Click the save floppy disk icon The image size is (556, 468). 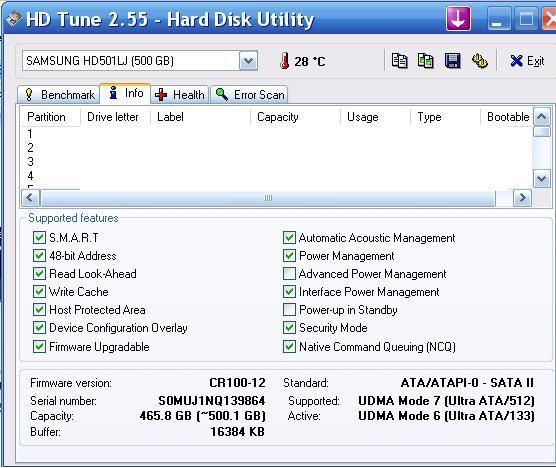click(x=452, y=61)
